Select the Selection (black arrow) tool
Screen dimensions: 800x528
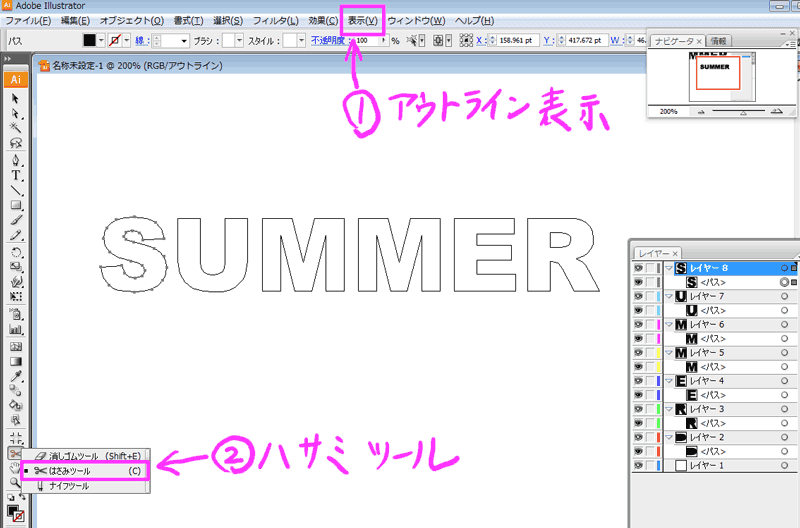click(x=16, y=98)
